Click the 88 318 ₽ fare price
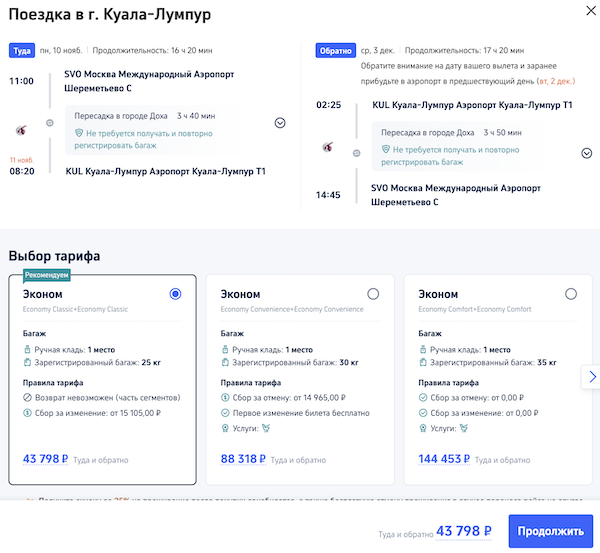The width and height of the screenshot is (600, 553). click(243, 459)
